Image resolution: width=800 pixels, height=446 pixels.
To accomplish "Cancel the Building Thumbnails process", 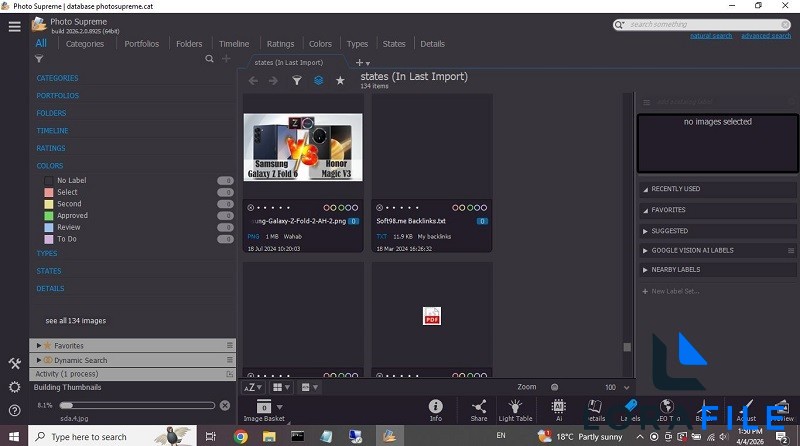I will click(224, 405).
